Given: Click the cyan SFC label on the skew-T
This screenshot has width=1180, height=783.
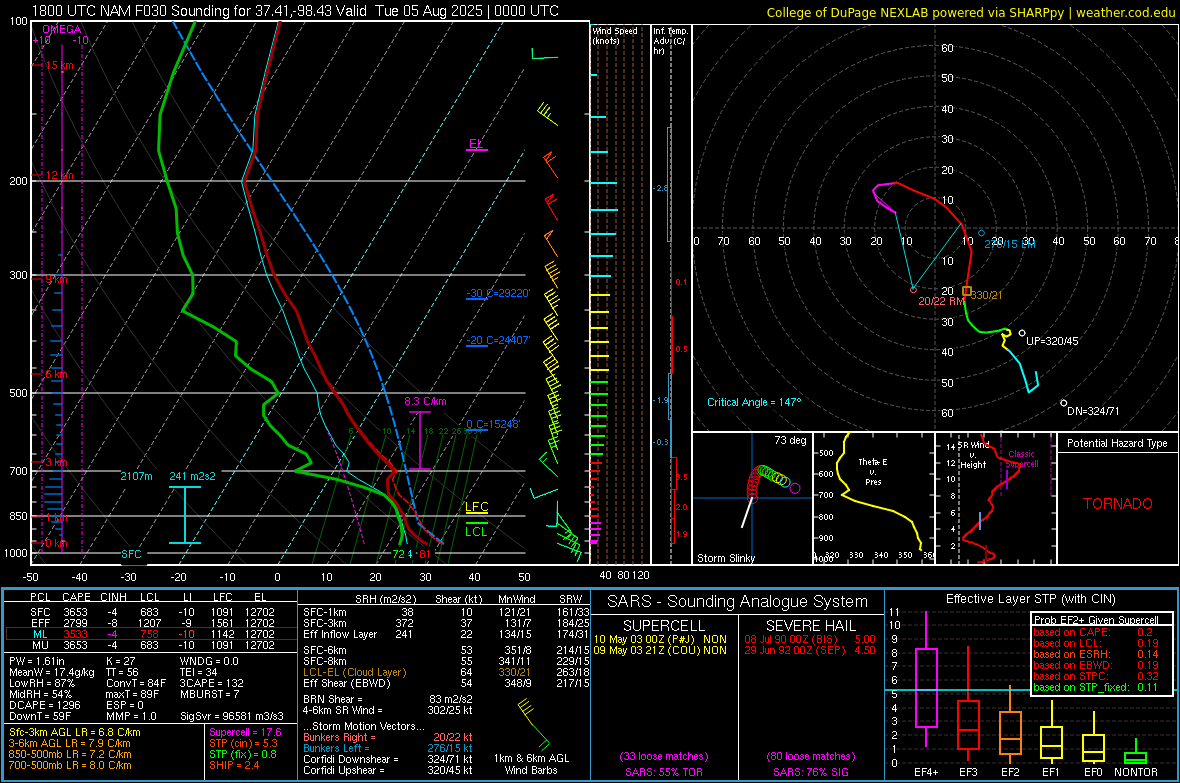Looking at the screenshot, I should pyautogui.click(x=132, y=554).
